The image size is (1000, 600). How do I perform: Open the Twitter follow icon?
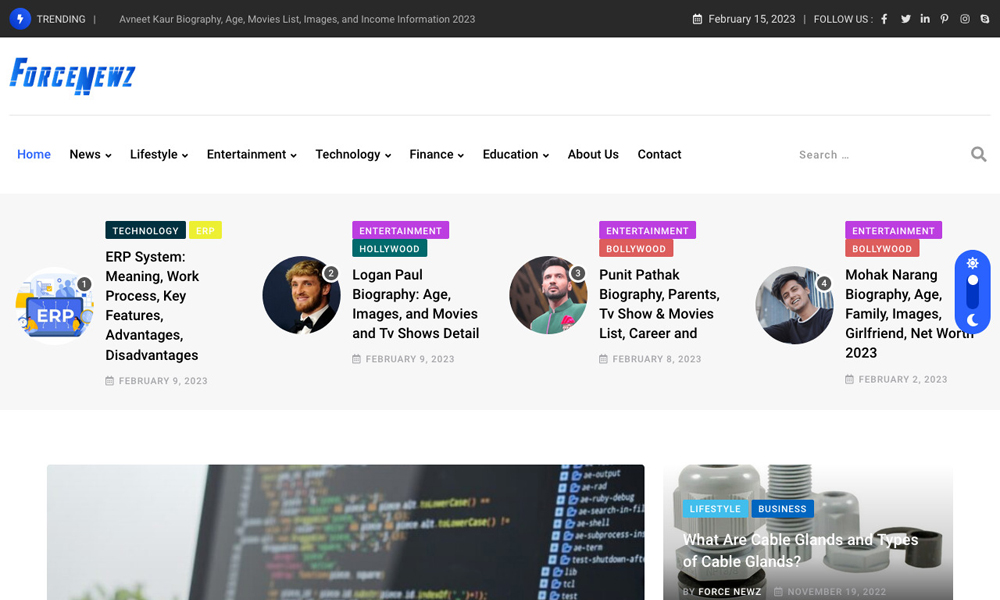(x=905, y=19)
